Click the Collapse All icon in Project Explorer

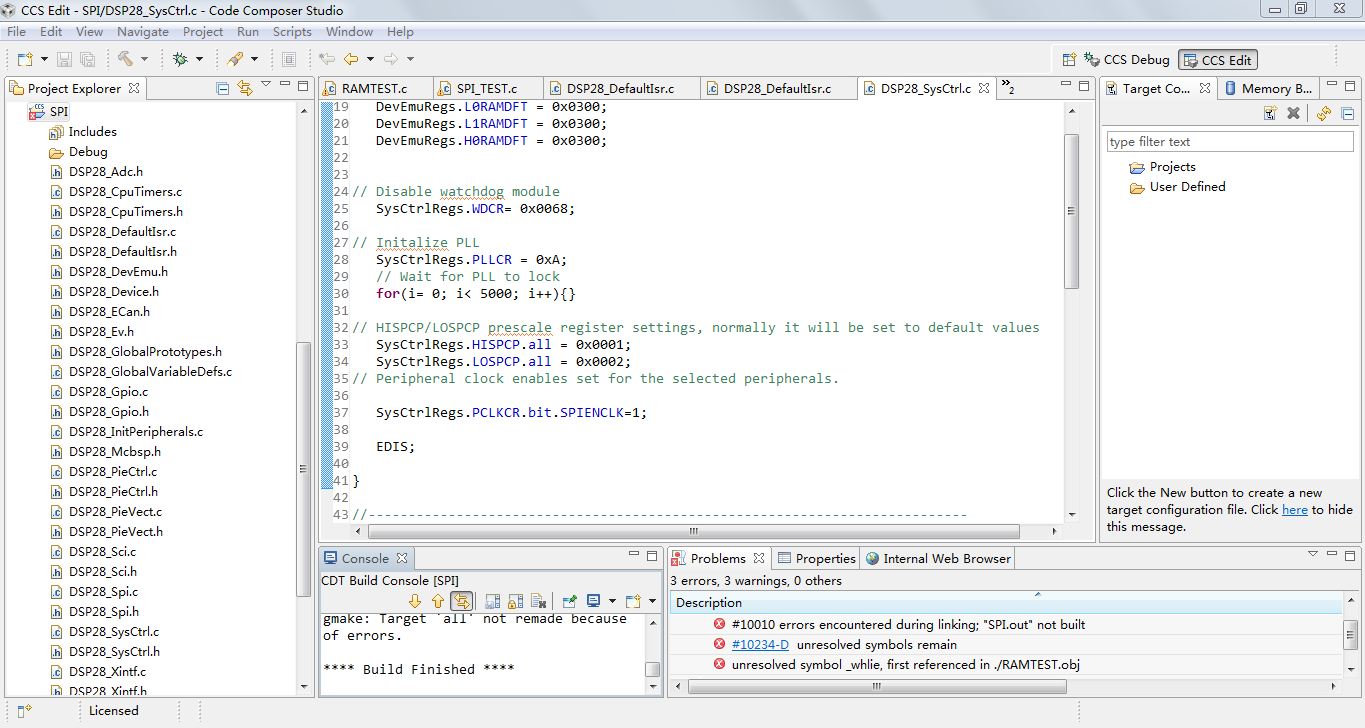[223, 88]
